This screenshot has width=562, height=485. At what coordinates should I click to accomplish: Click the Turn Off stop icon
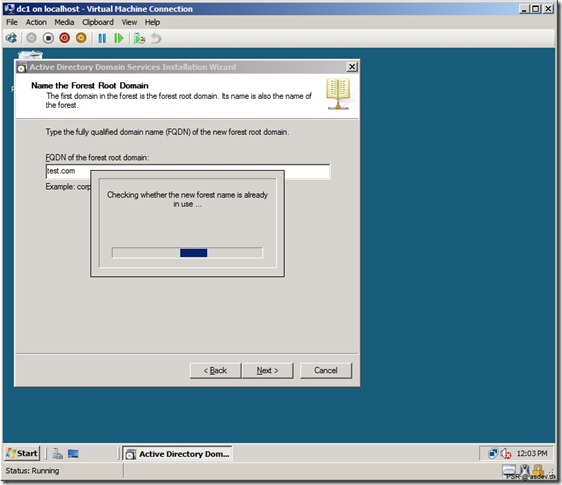pyautogui.click(x=48, y=38)
